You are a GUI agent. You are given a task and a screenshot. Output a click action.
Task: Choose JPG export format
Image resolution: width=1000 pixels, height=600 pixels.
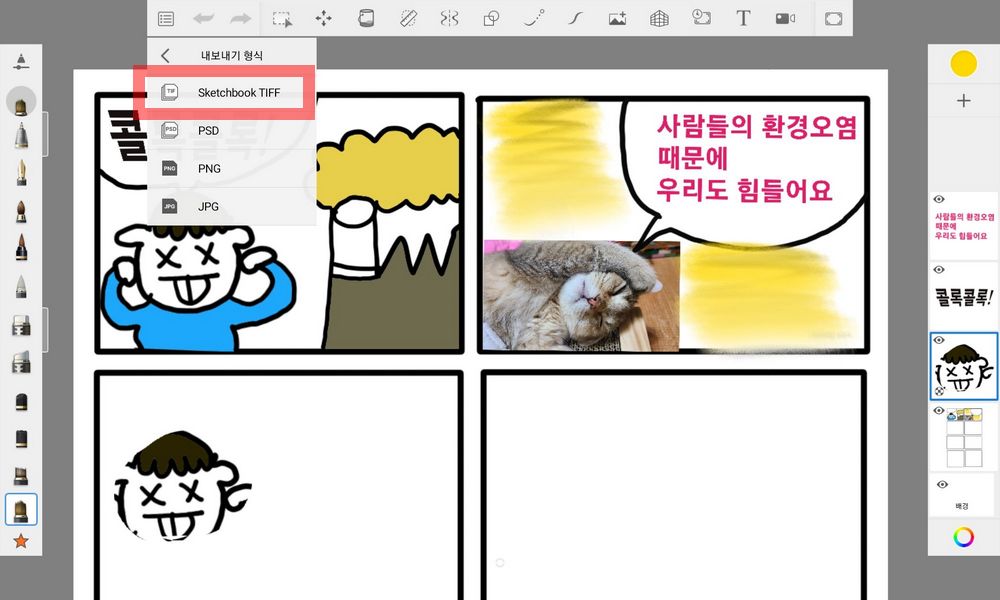232,206
